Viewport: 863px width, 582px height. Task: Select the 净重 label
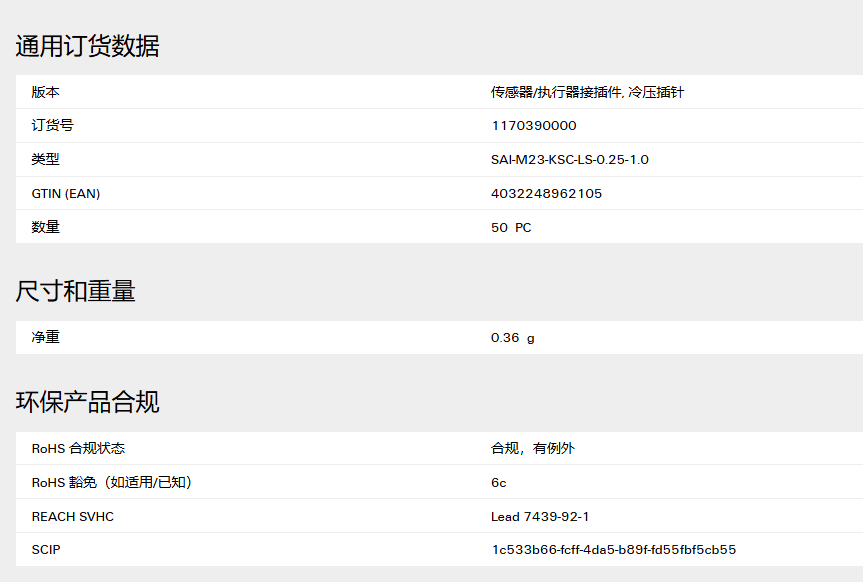46,337
